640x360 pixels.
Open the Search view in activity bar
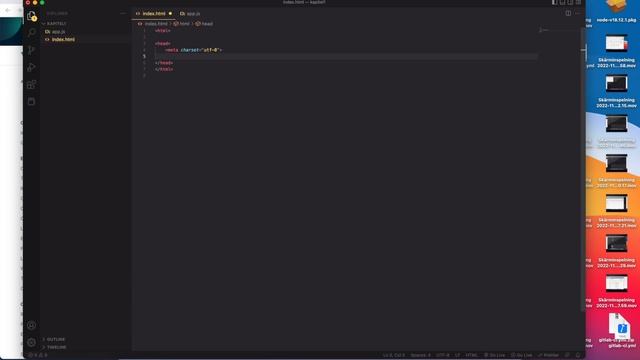[x=31, y=33]
